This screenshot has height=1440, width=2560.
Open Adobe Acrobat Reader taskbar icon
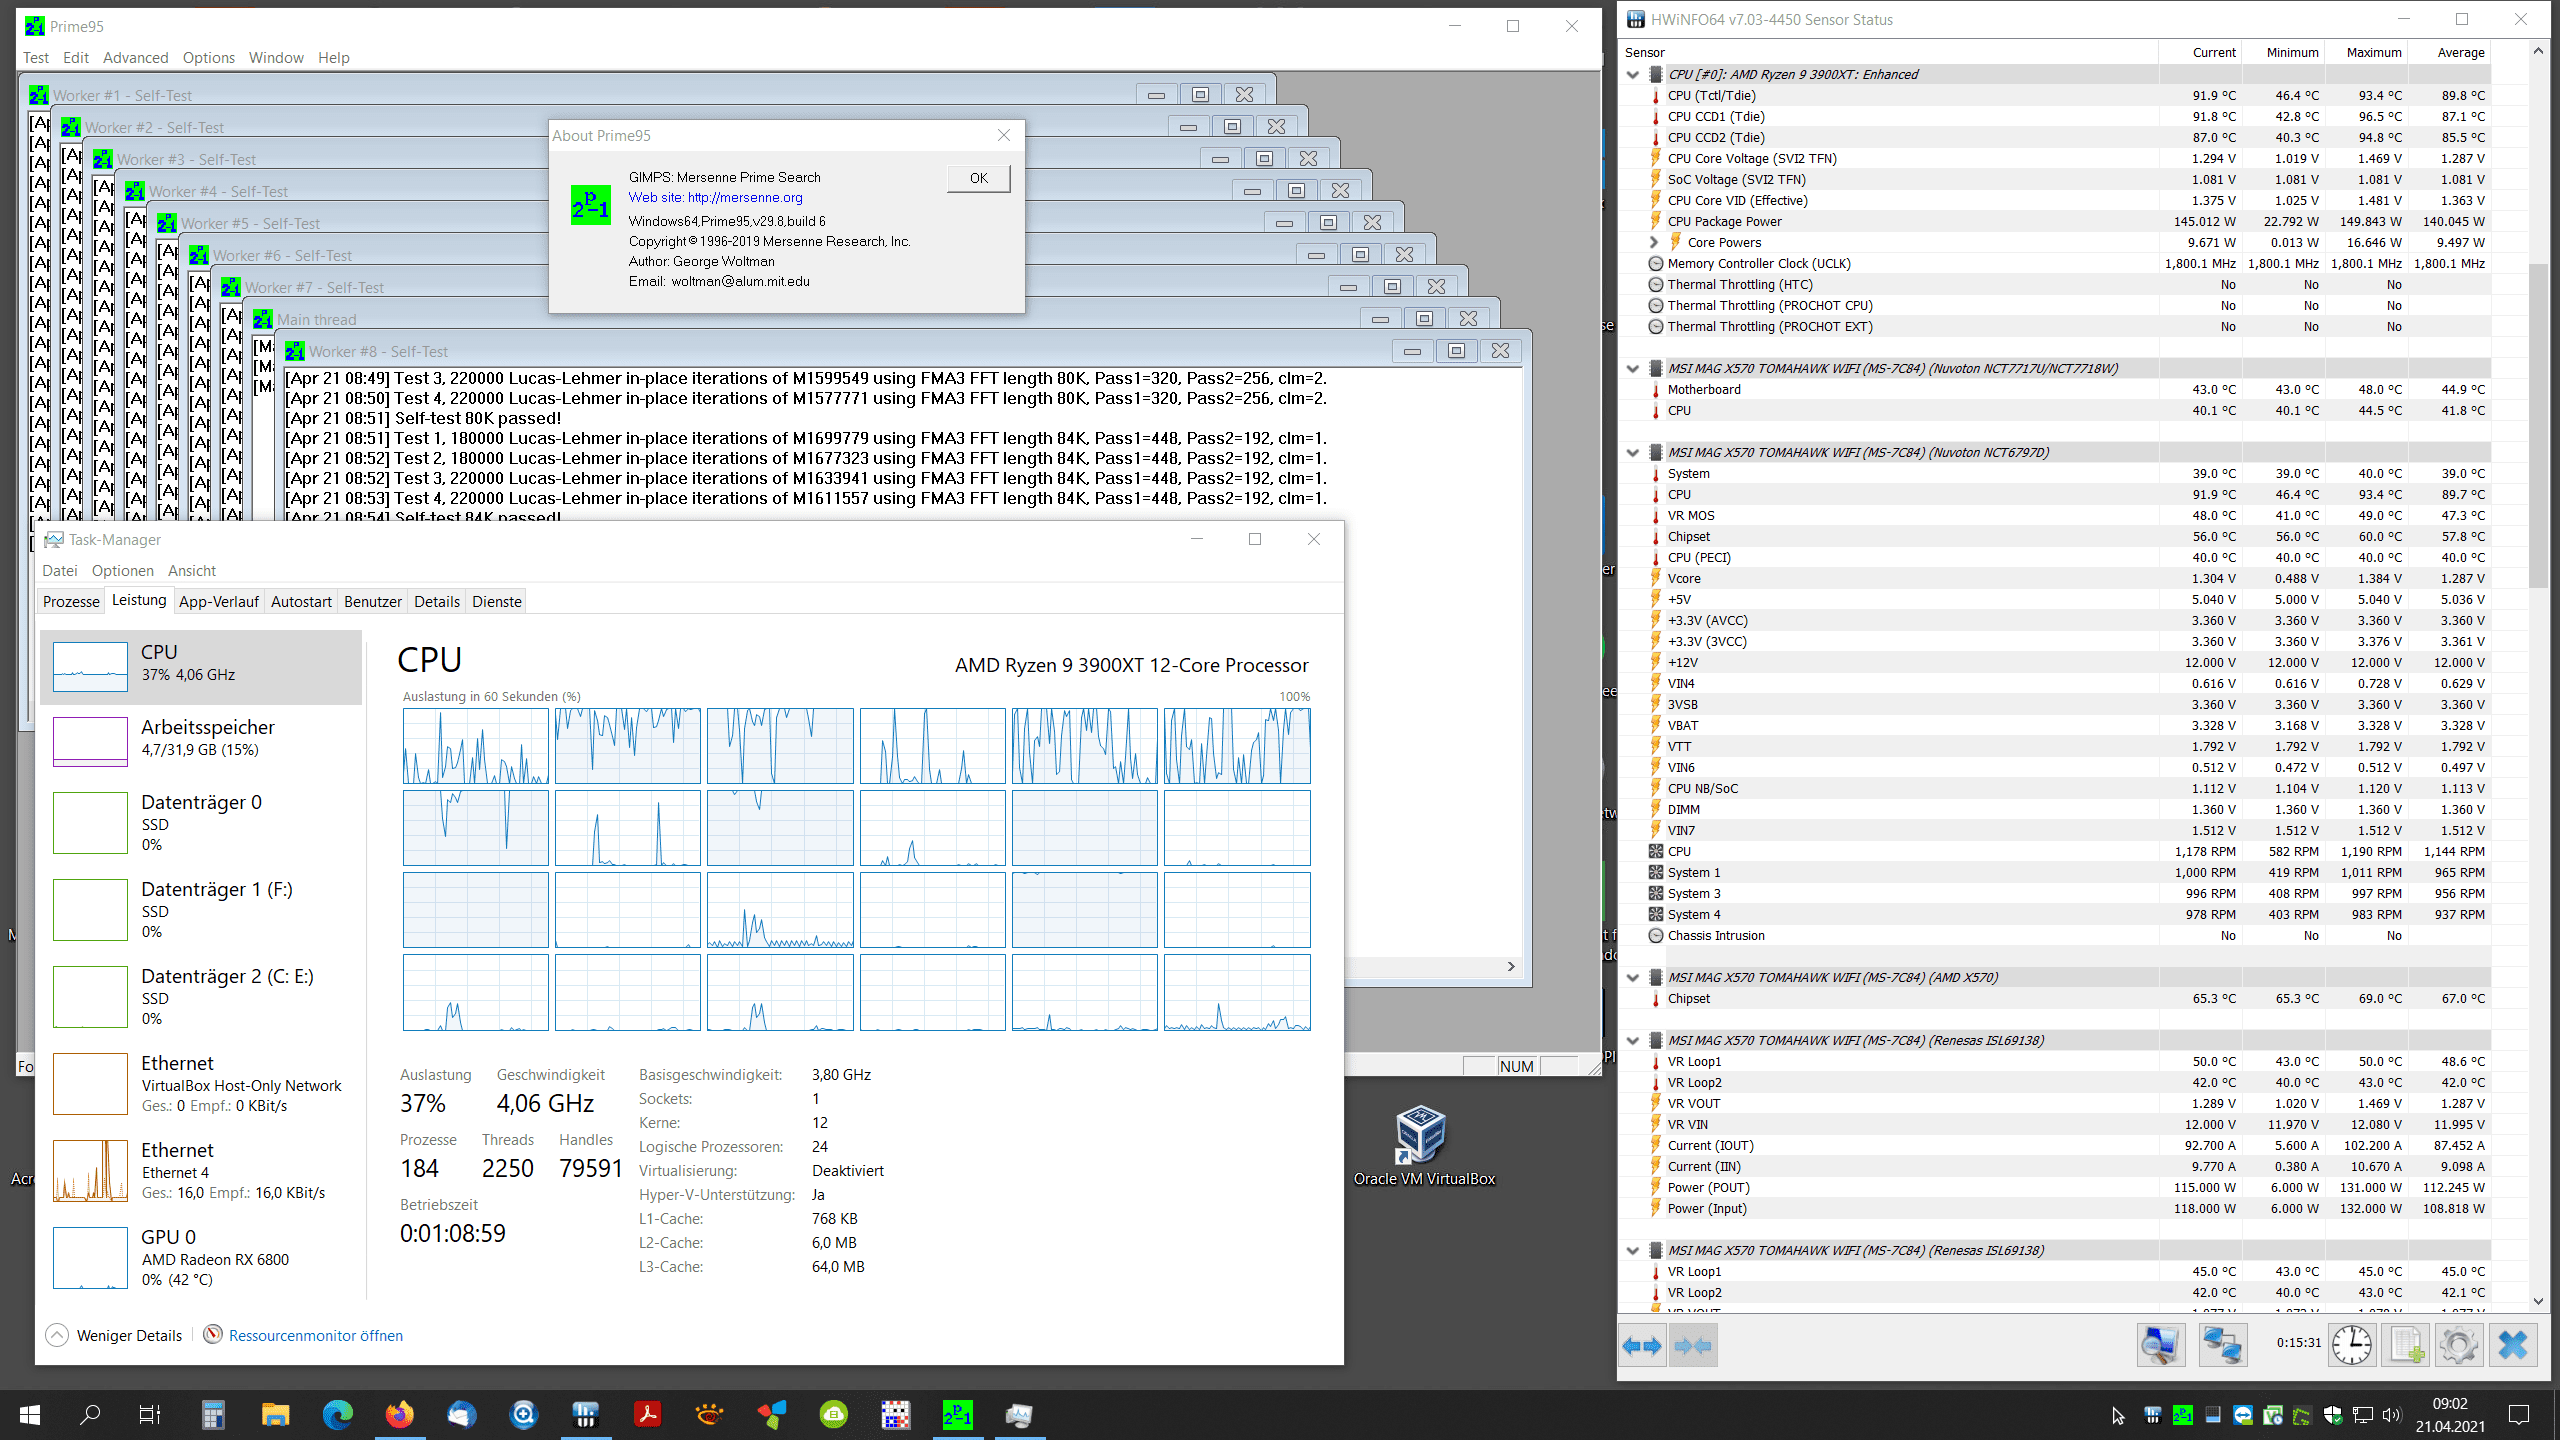647,1414
